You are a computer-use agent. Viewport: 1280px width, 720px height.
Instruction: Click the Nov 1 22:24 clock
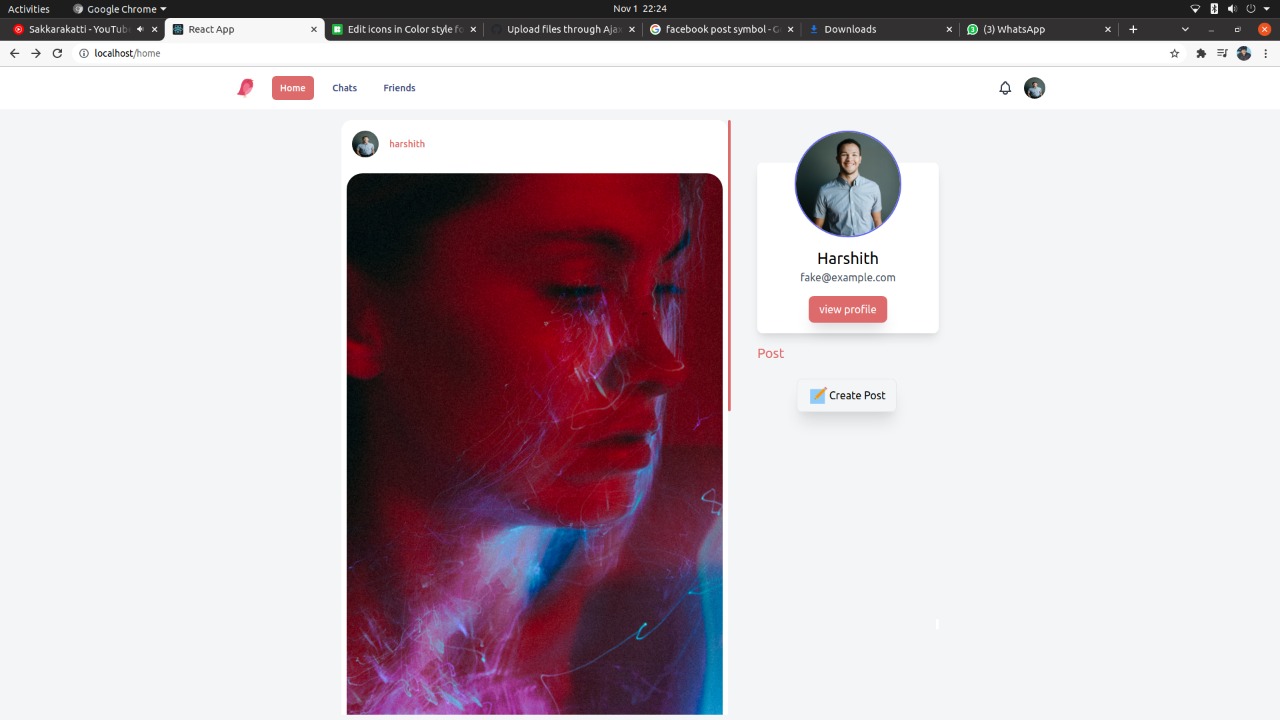640,9
